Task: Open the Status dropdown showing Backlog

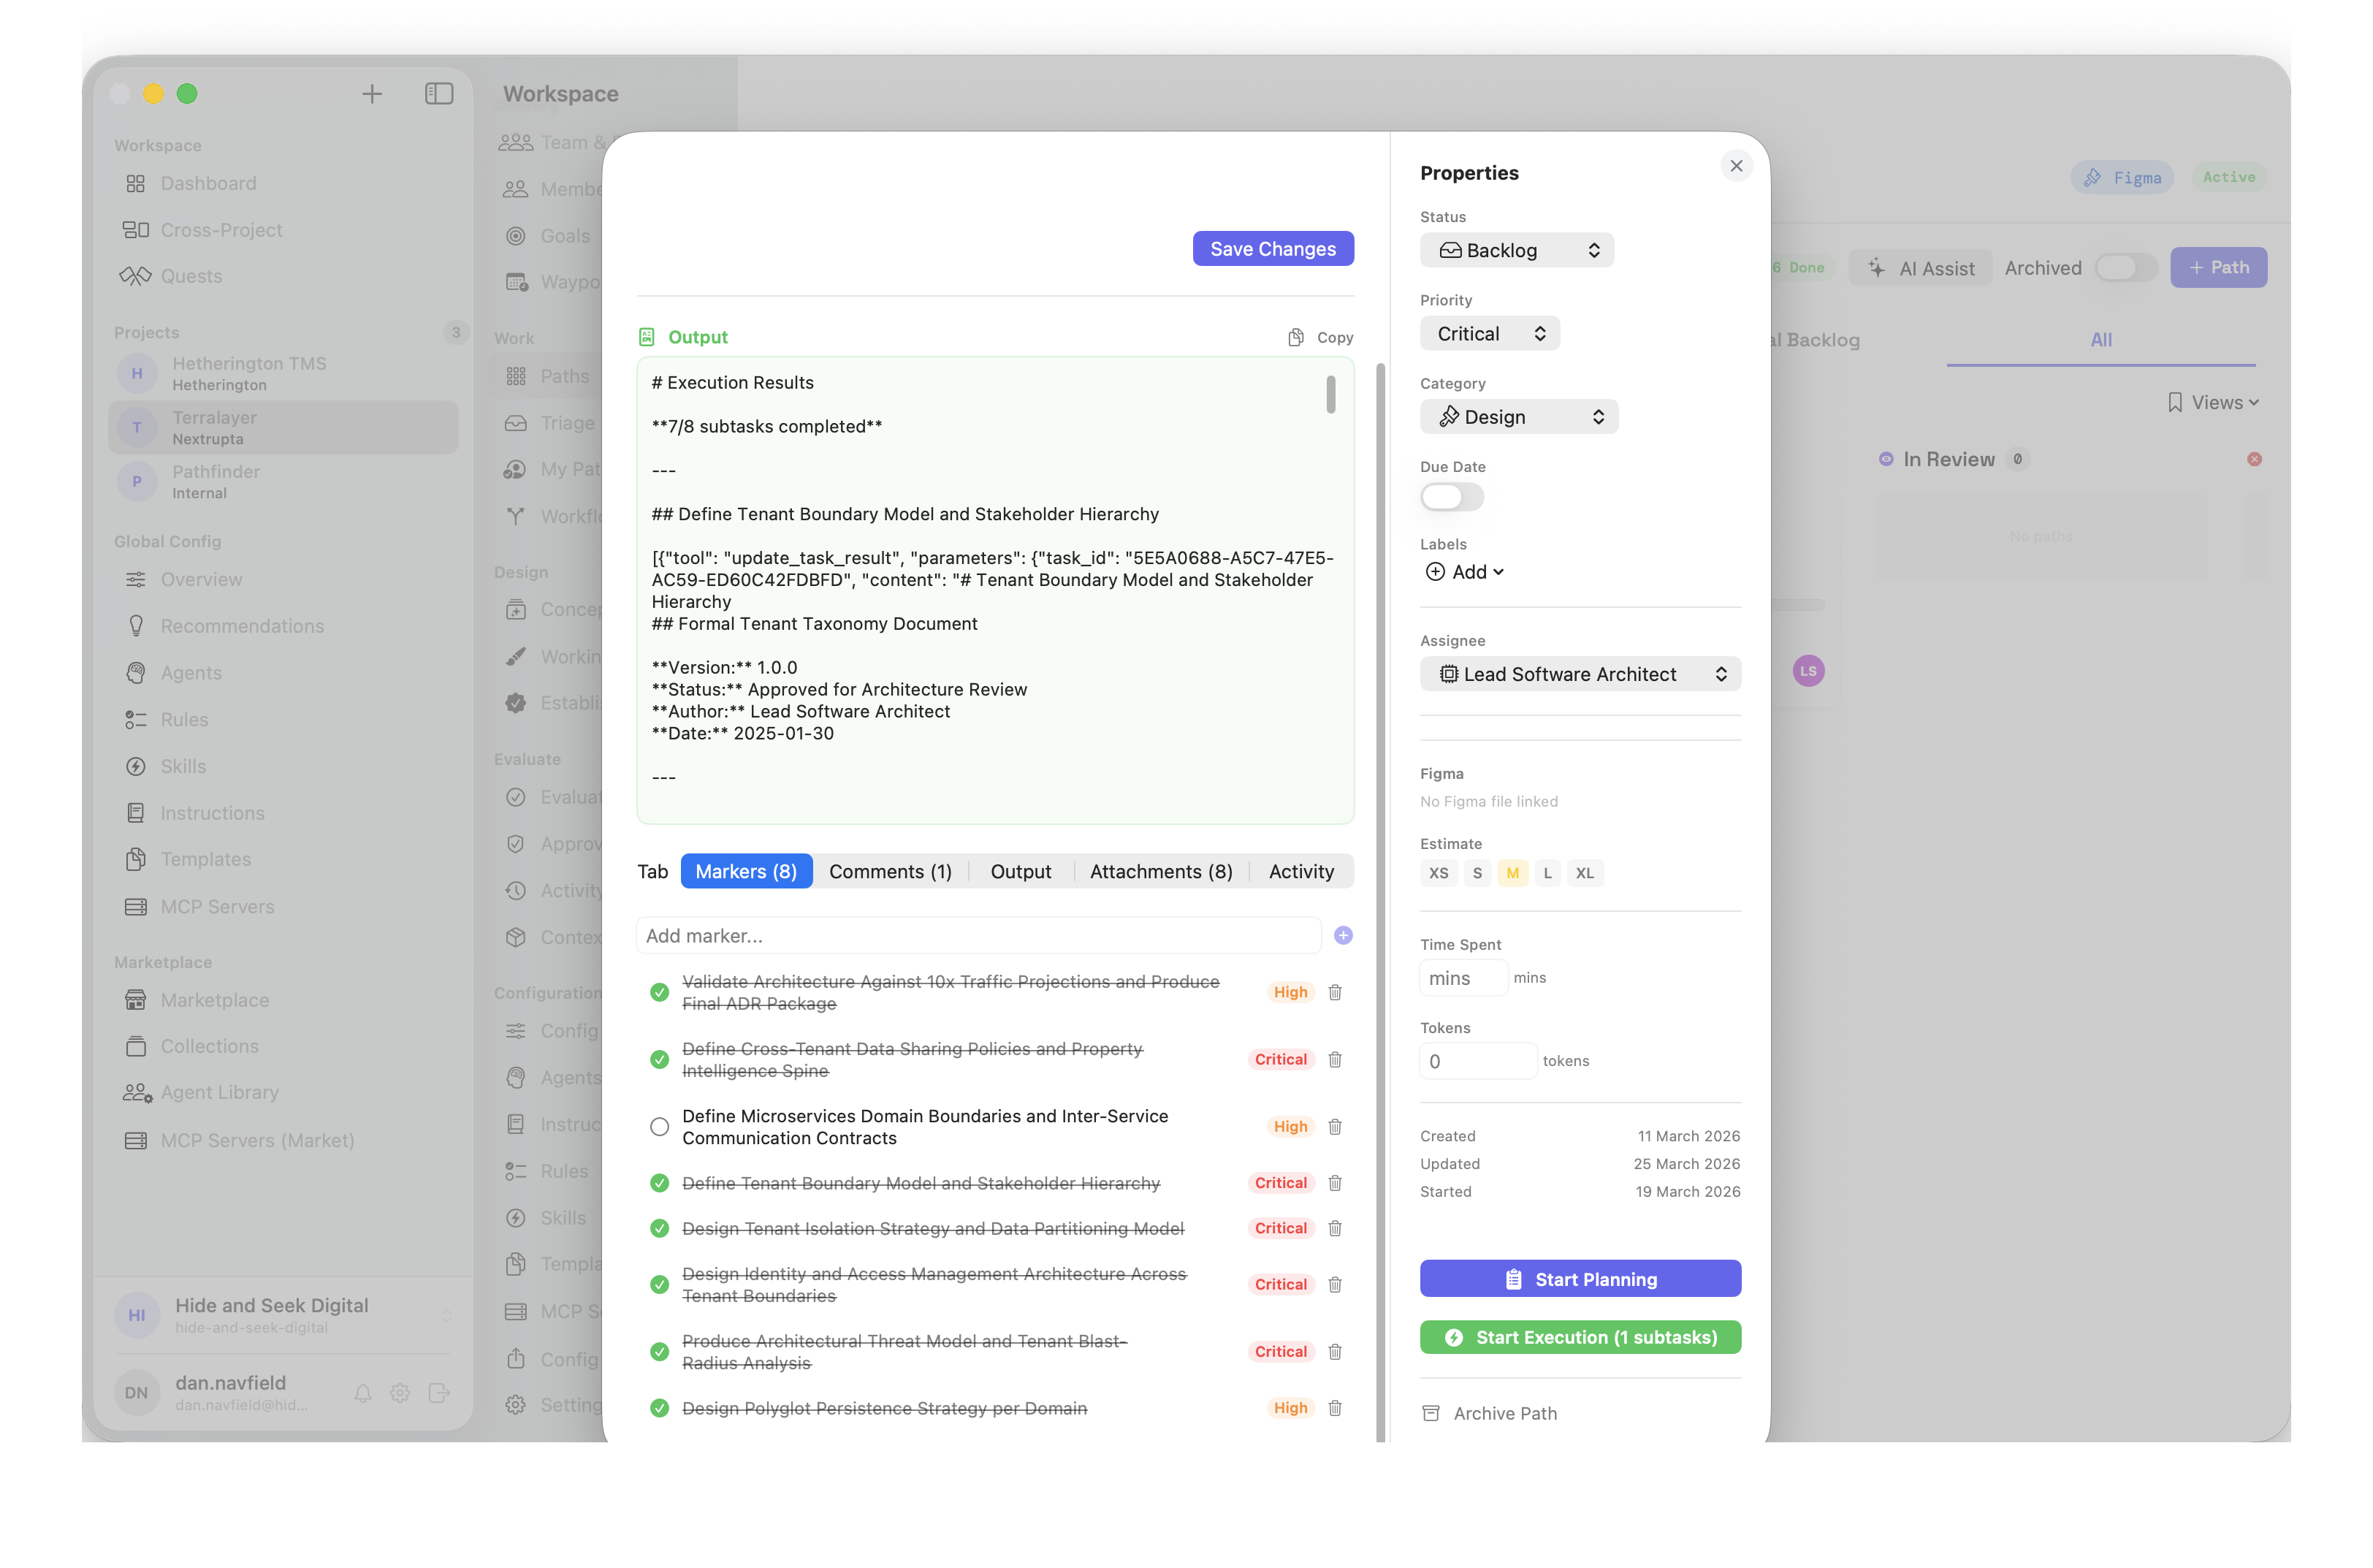Action: point(1516,250)
